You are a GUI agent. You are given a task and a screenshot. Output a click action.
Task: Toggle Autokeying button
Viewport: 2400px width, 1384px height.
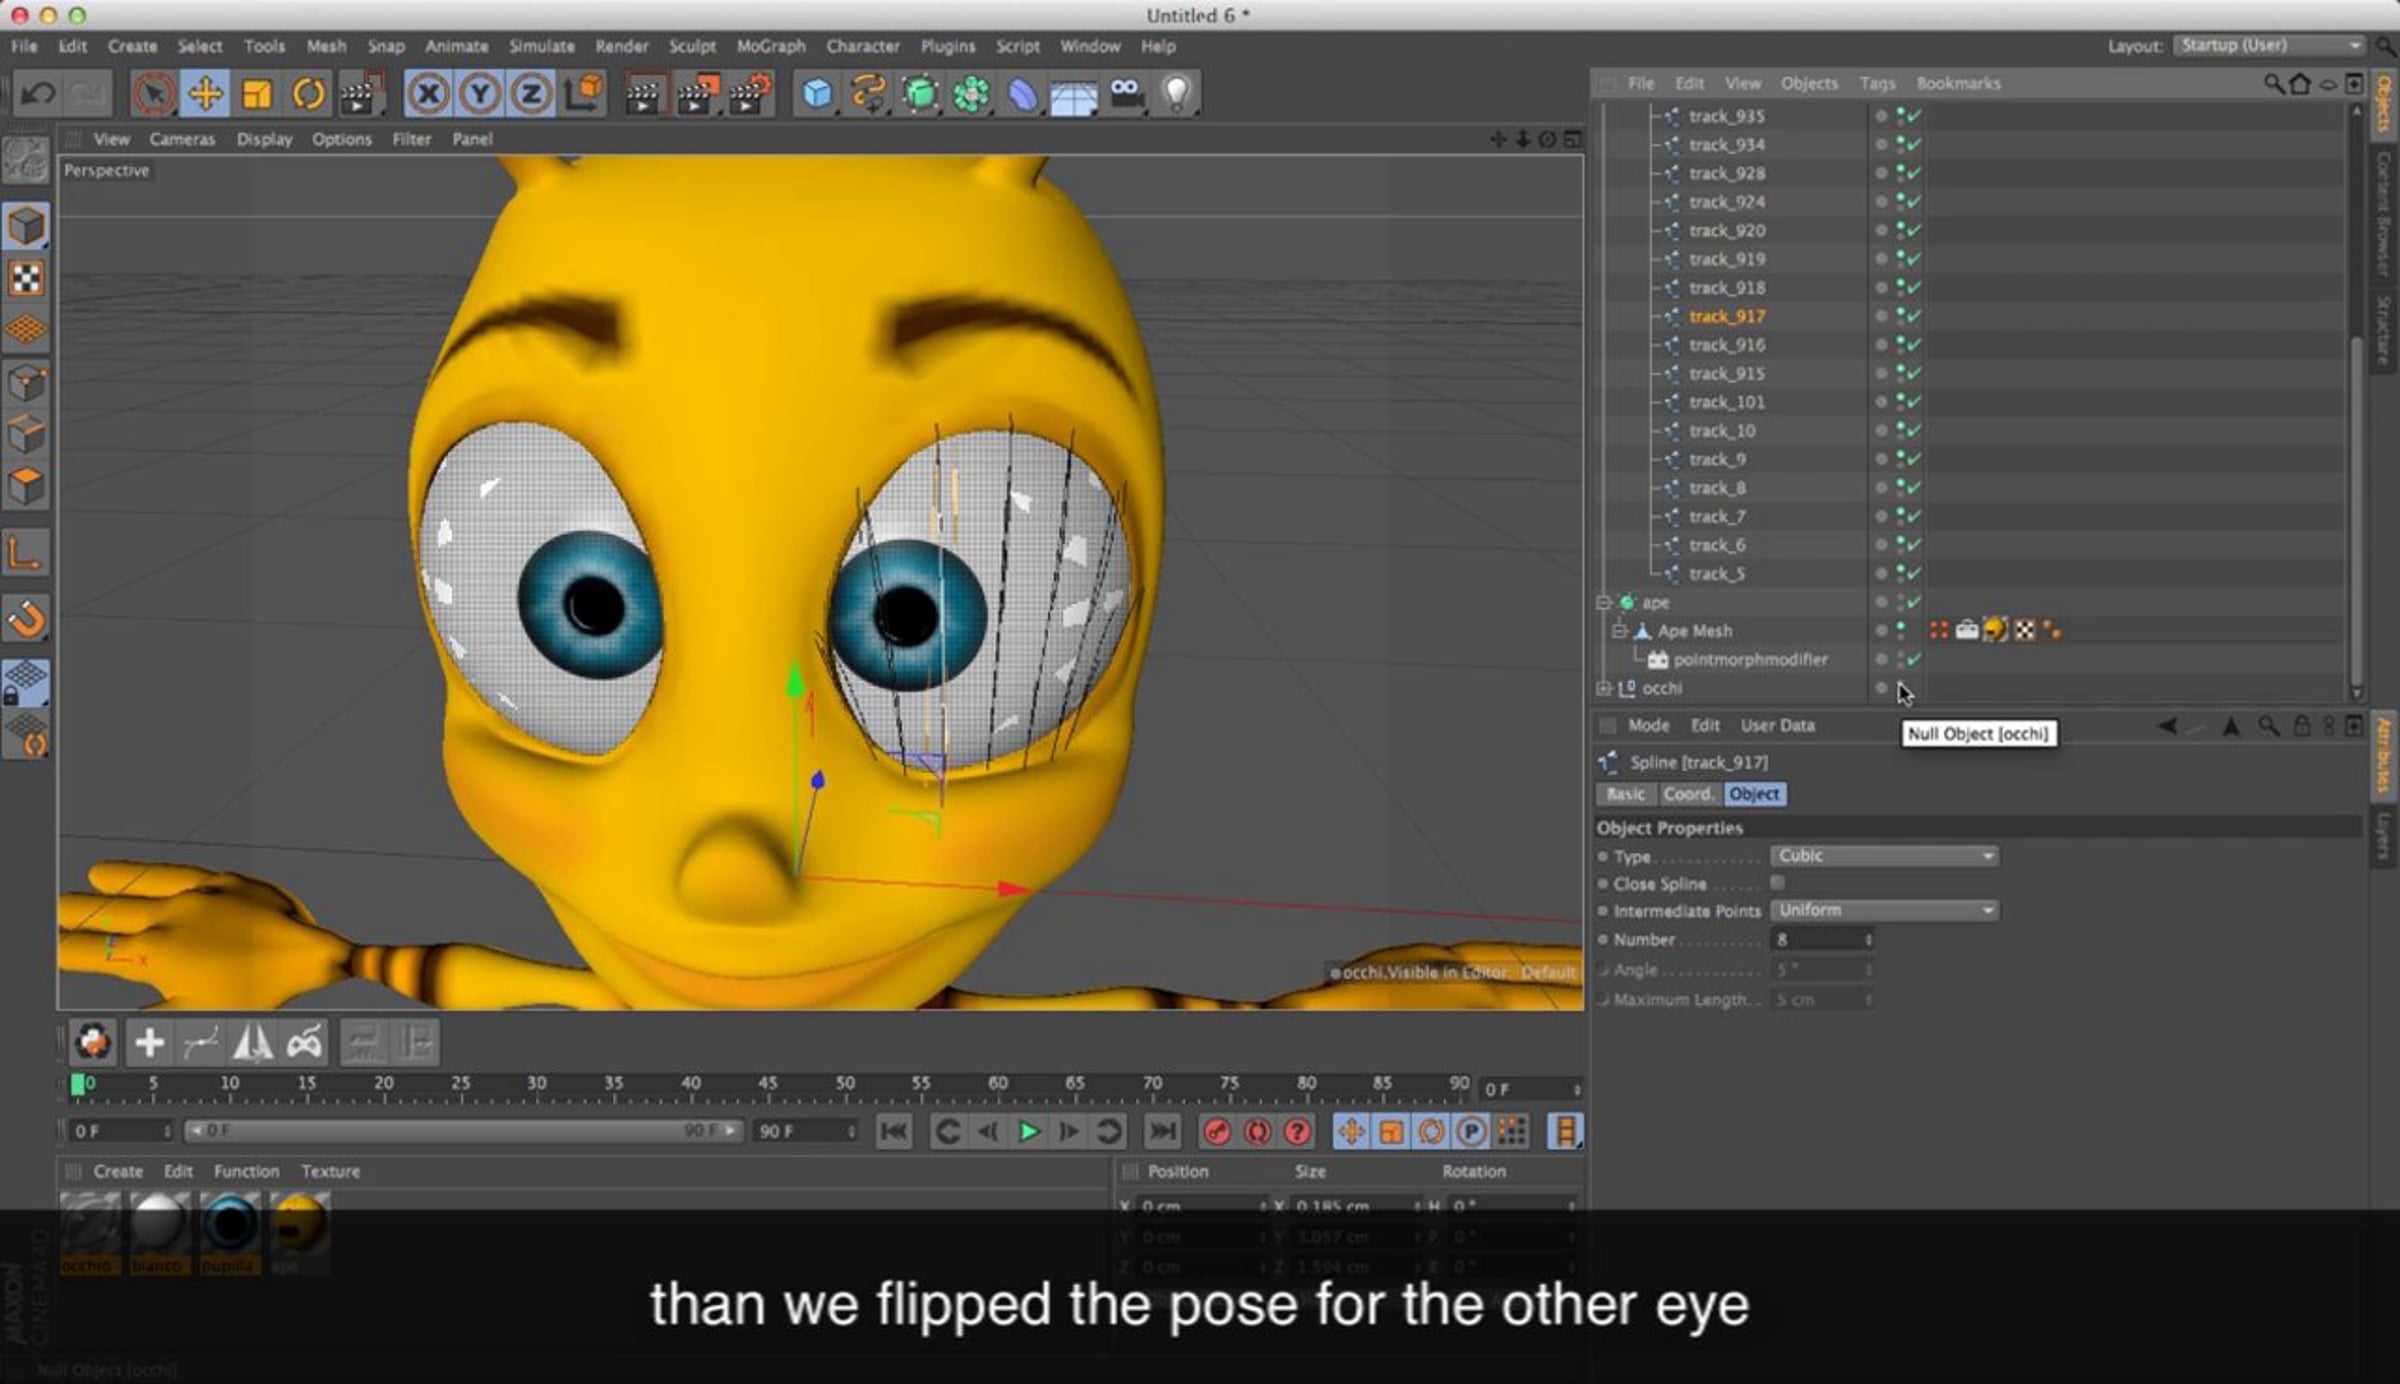click(1257, 1132)
